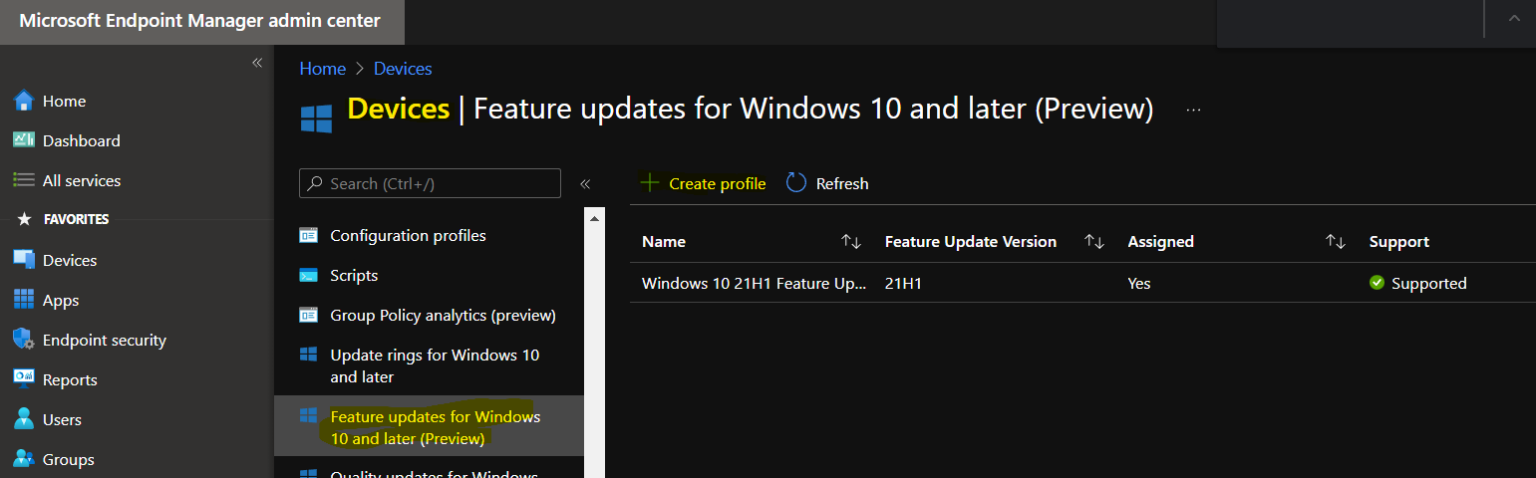
Task: Collapse the Devices blade menu chevron
Action: tap(585, 184)
